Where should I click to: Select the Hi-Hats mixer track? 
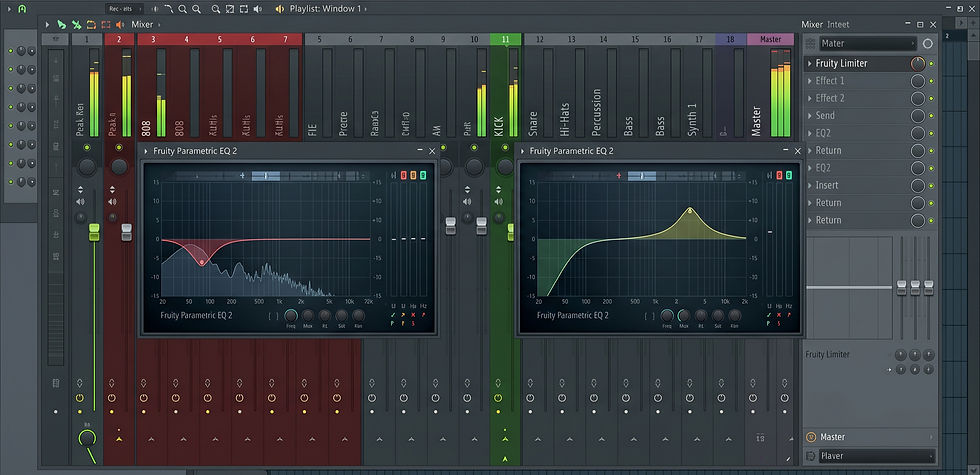[x=565, y=121]
